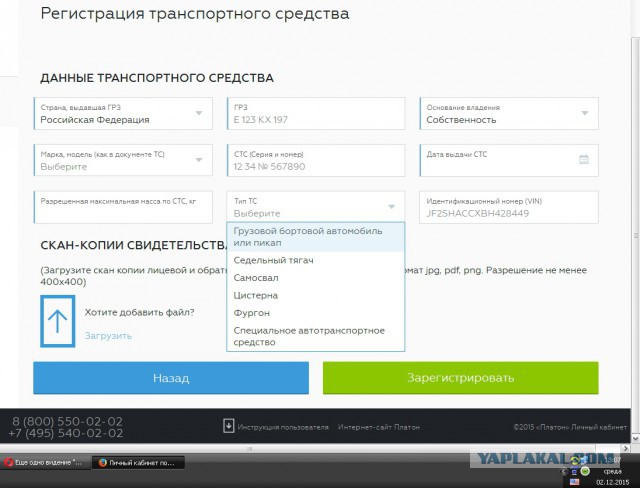Click the language flag in system tray
This screenshot has width=640, height=488.
click(574, 482)
